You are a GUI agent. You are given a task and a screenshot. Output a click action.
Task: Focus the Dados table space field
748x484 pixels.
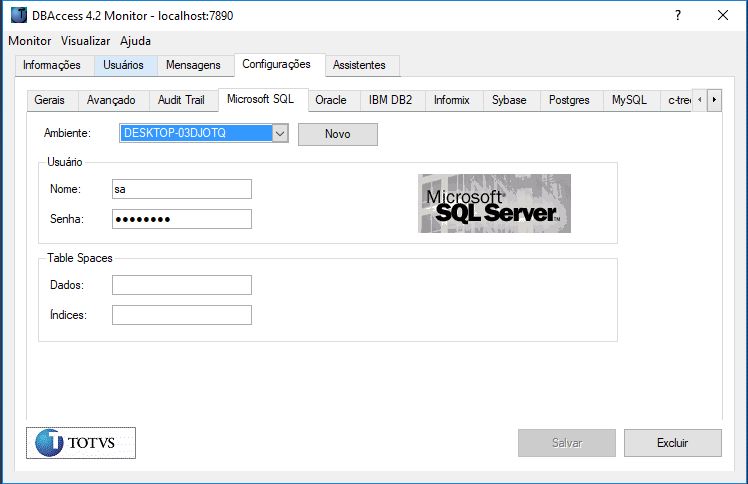(x=182, y=285)
